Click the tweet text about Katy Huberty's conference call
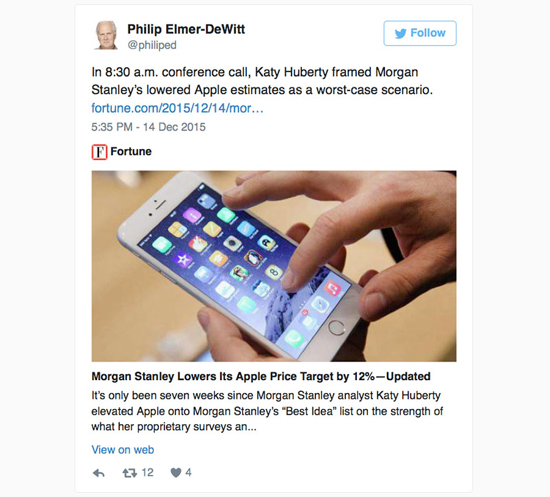 coord(262,81)
